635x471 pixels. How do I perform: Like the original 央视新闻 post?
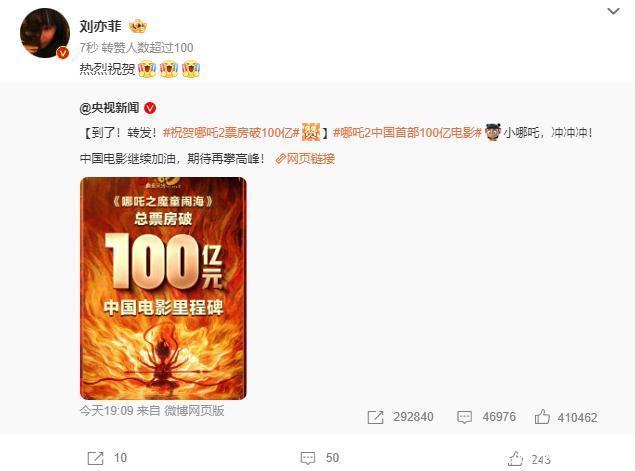[x=542, y=417]
